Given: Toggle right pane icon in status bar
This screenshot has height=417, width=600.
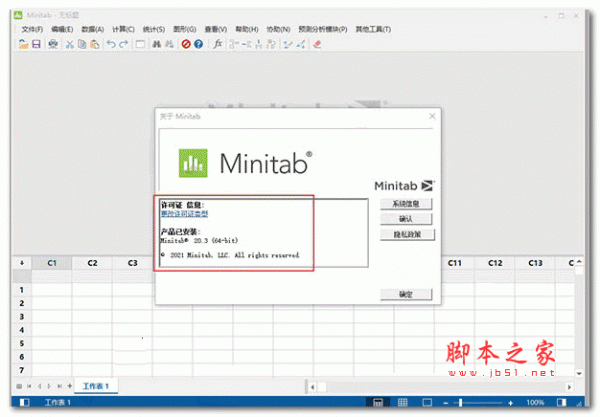Looking at the screenshot, I should click(x=561, y=402).
